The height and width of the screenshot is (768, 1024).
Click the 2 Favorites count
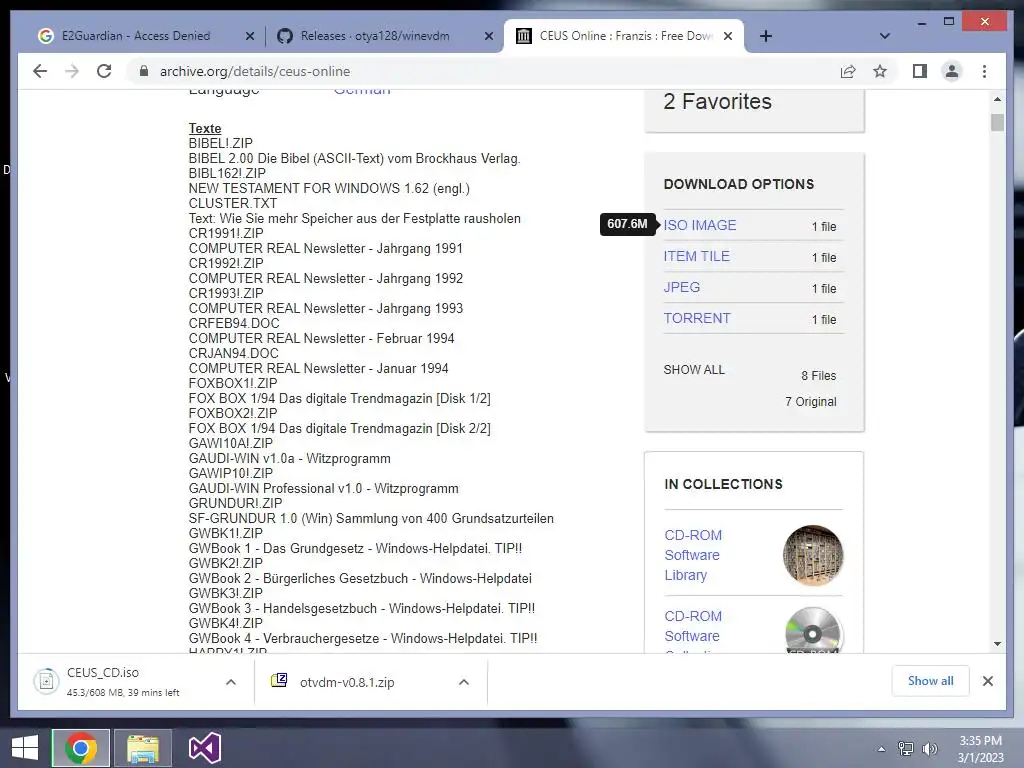tap(717, 102)
